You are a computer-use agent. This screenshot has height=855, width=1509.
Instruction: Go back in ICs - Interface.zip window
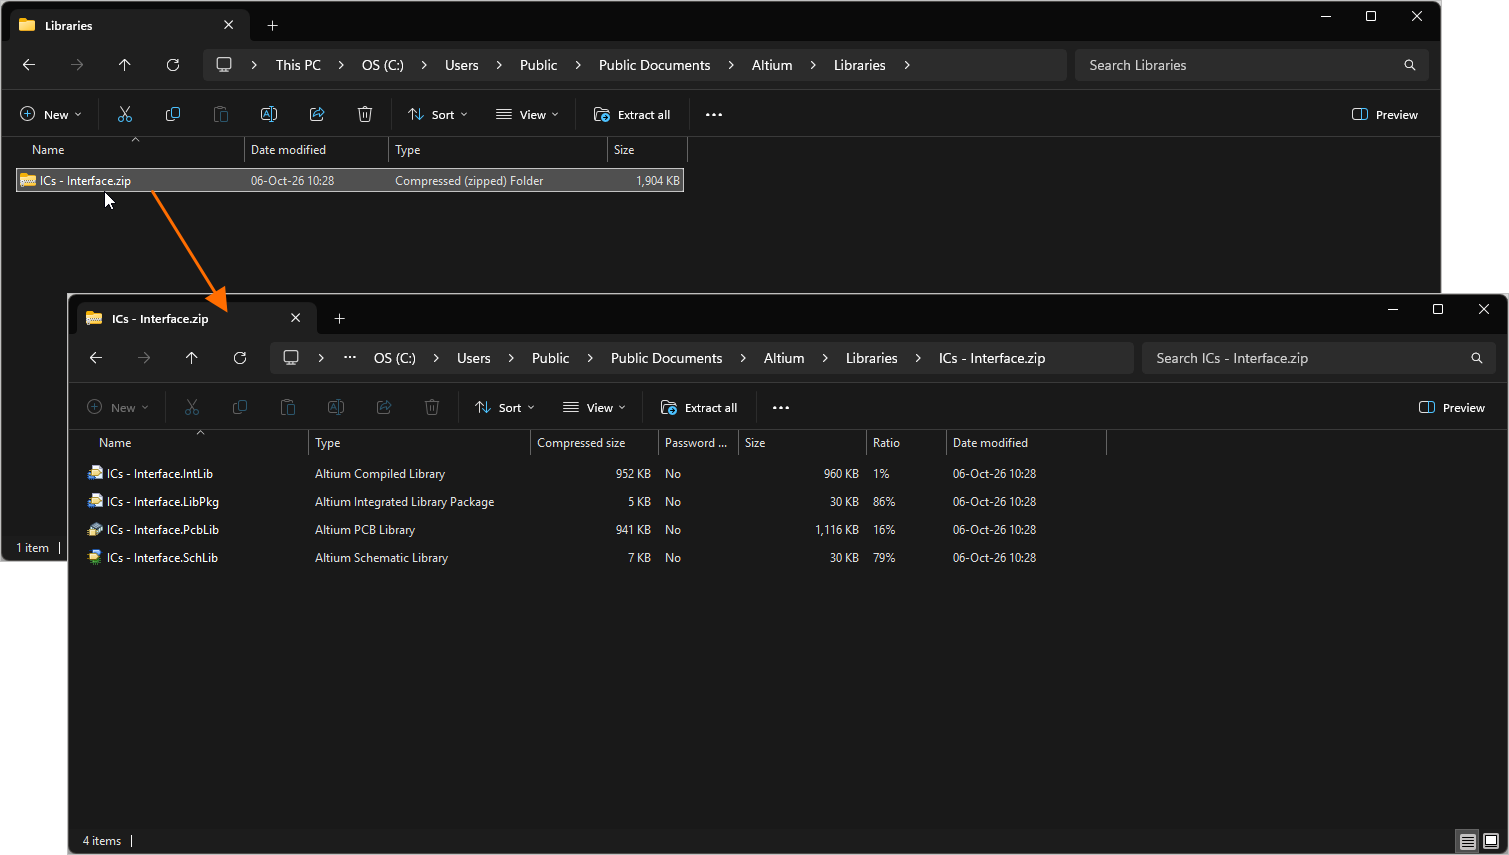96,358
